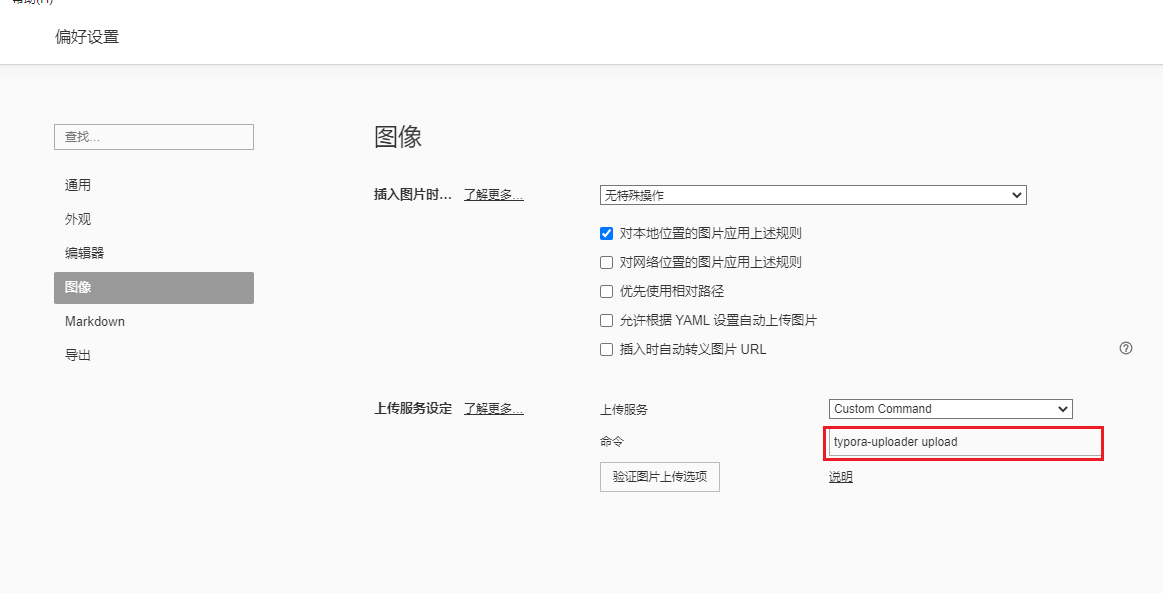This screenshot has height=593, width=1163.
Task: Enable applying rules to network images (对网络位置的图片应用上述规则)
Action: [607, 262]
